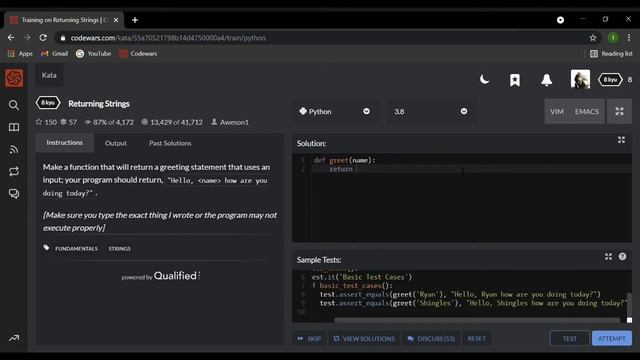Screen dimensions: 640x360
Task: Open the user profile avatar
Action: (x=580, y=79)
